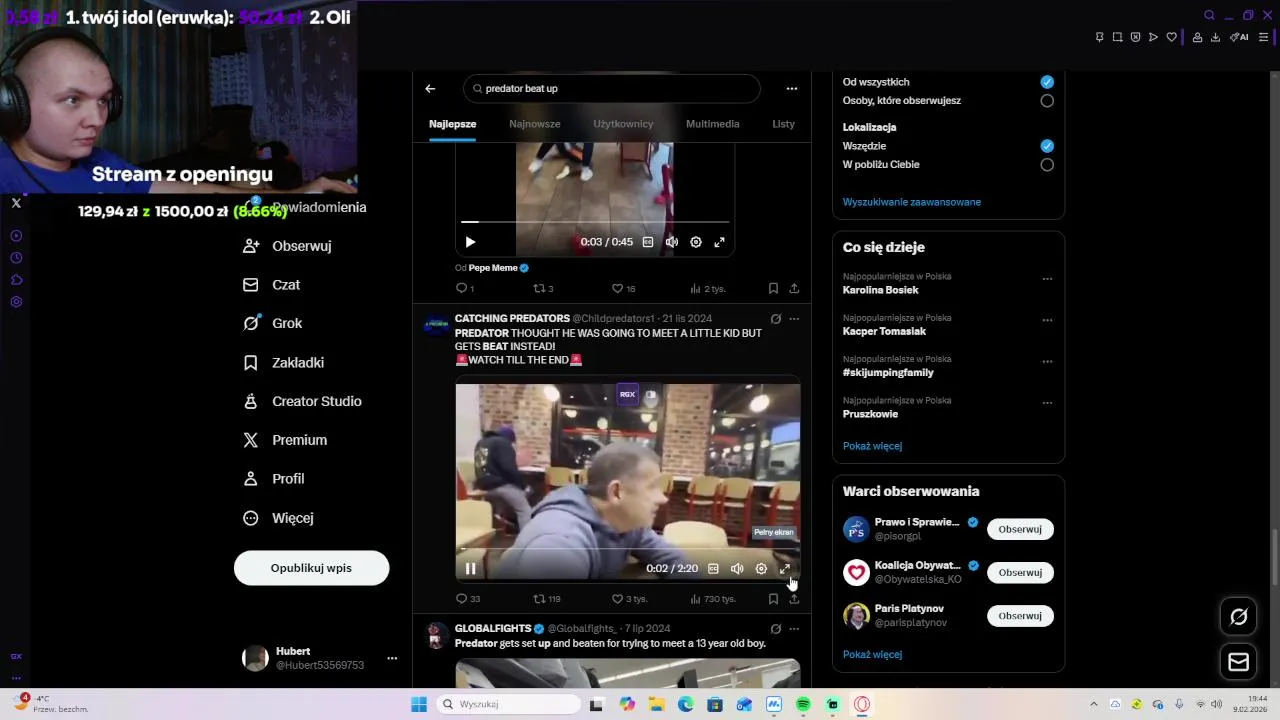Like the post with 3 tys. likes
1280x720 pixels.
(x=629, y=599)
